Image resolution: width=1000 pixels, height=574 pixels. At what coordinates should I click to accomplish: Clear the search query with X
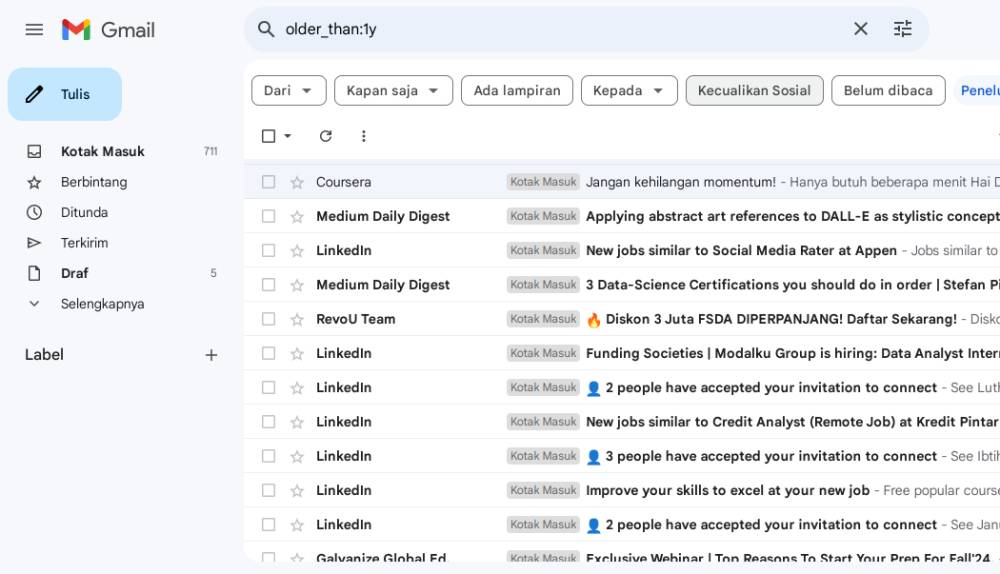[x=860, y=29]
